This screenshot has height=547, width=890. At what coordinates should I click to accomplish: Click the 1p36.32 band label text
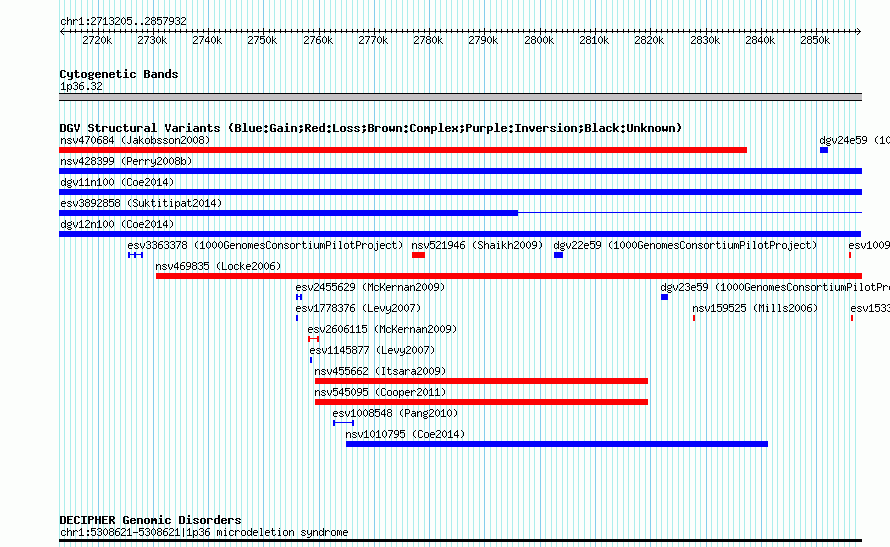point(81,86)
